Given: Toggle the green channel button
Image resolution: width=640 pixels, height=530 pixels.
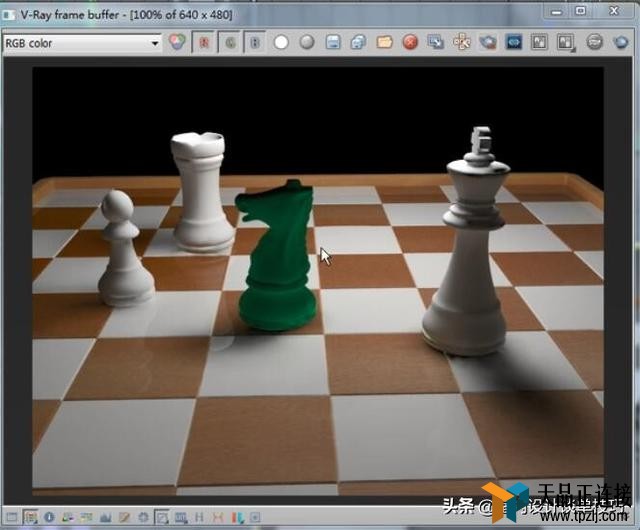Looking at the screenshot, I should coord(230,42).
